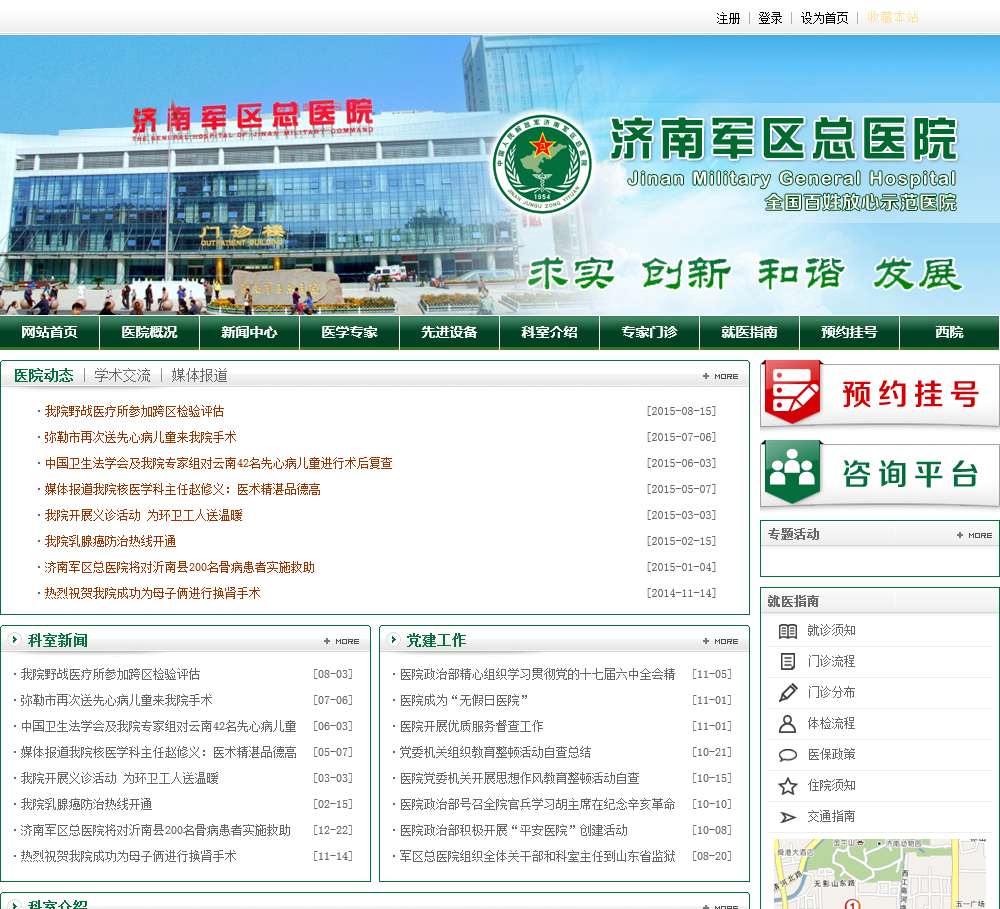Image resolution: width=1000 pixels, height=909 pixels.
Task: Open 科室新闻 item 我院乳腺癌防治热线开通
Action: [x=86, y=804]
